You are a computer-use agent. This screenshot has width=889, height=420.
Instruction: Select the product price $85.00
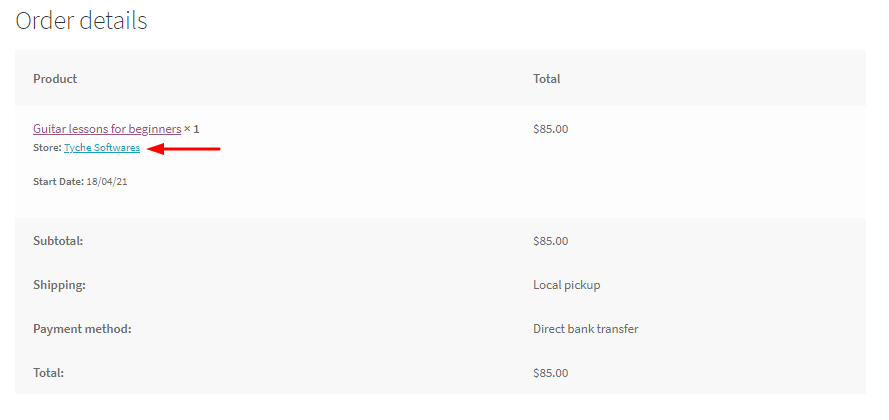point(551,129)
